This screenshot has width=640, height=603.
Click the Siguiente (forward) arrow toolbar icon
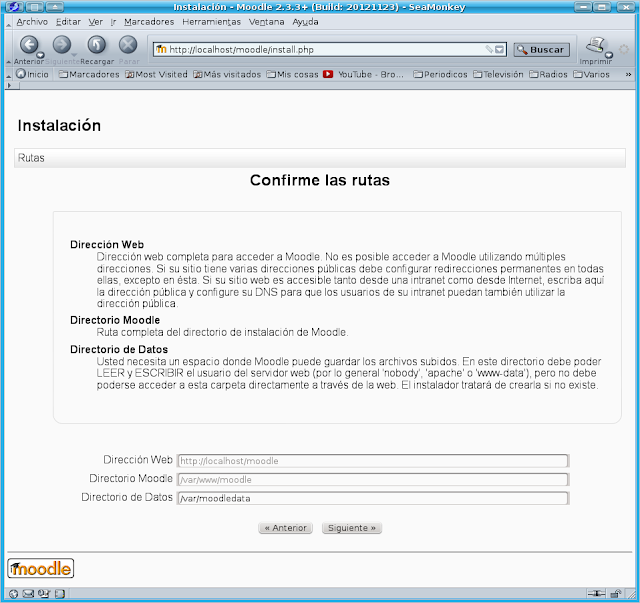[x=62, y=45]
